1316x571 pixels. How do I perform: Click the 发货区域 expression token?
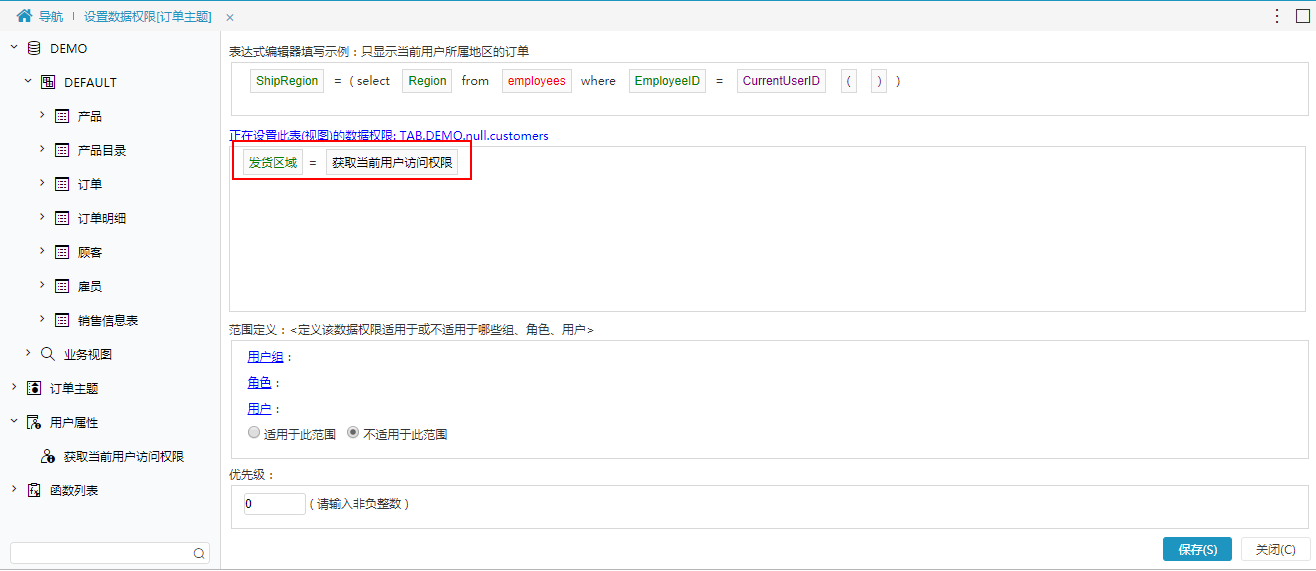[273, 163]
